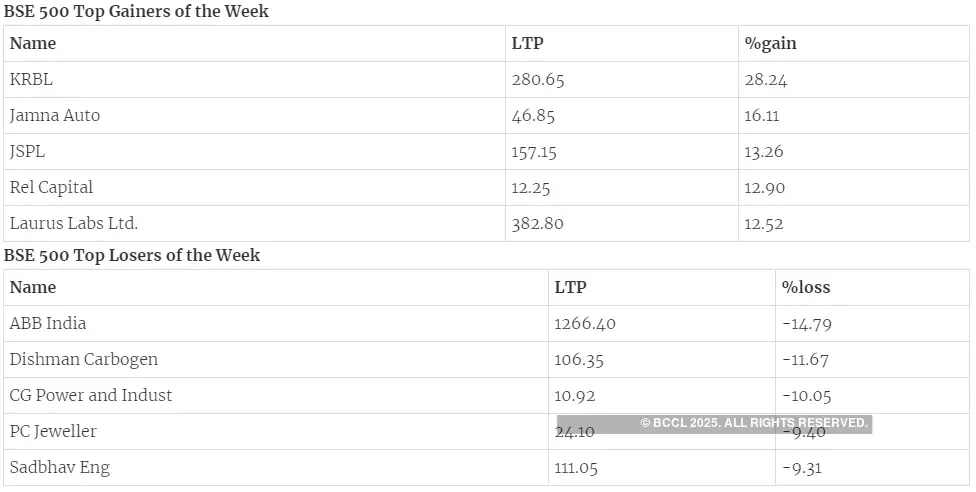Click the %loss column header
Image resolution: width=976 pixels, height=492 pixels.
click(x=806, y=288)
